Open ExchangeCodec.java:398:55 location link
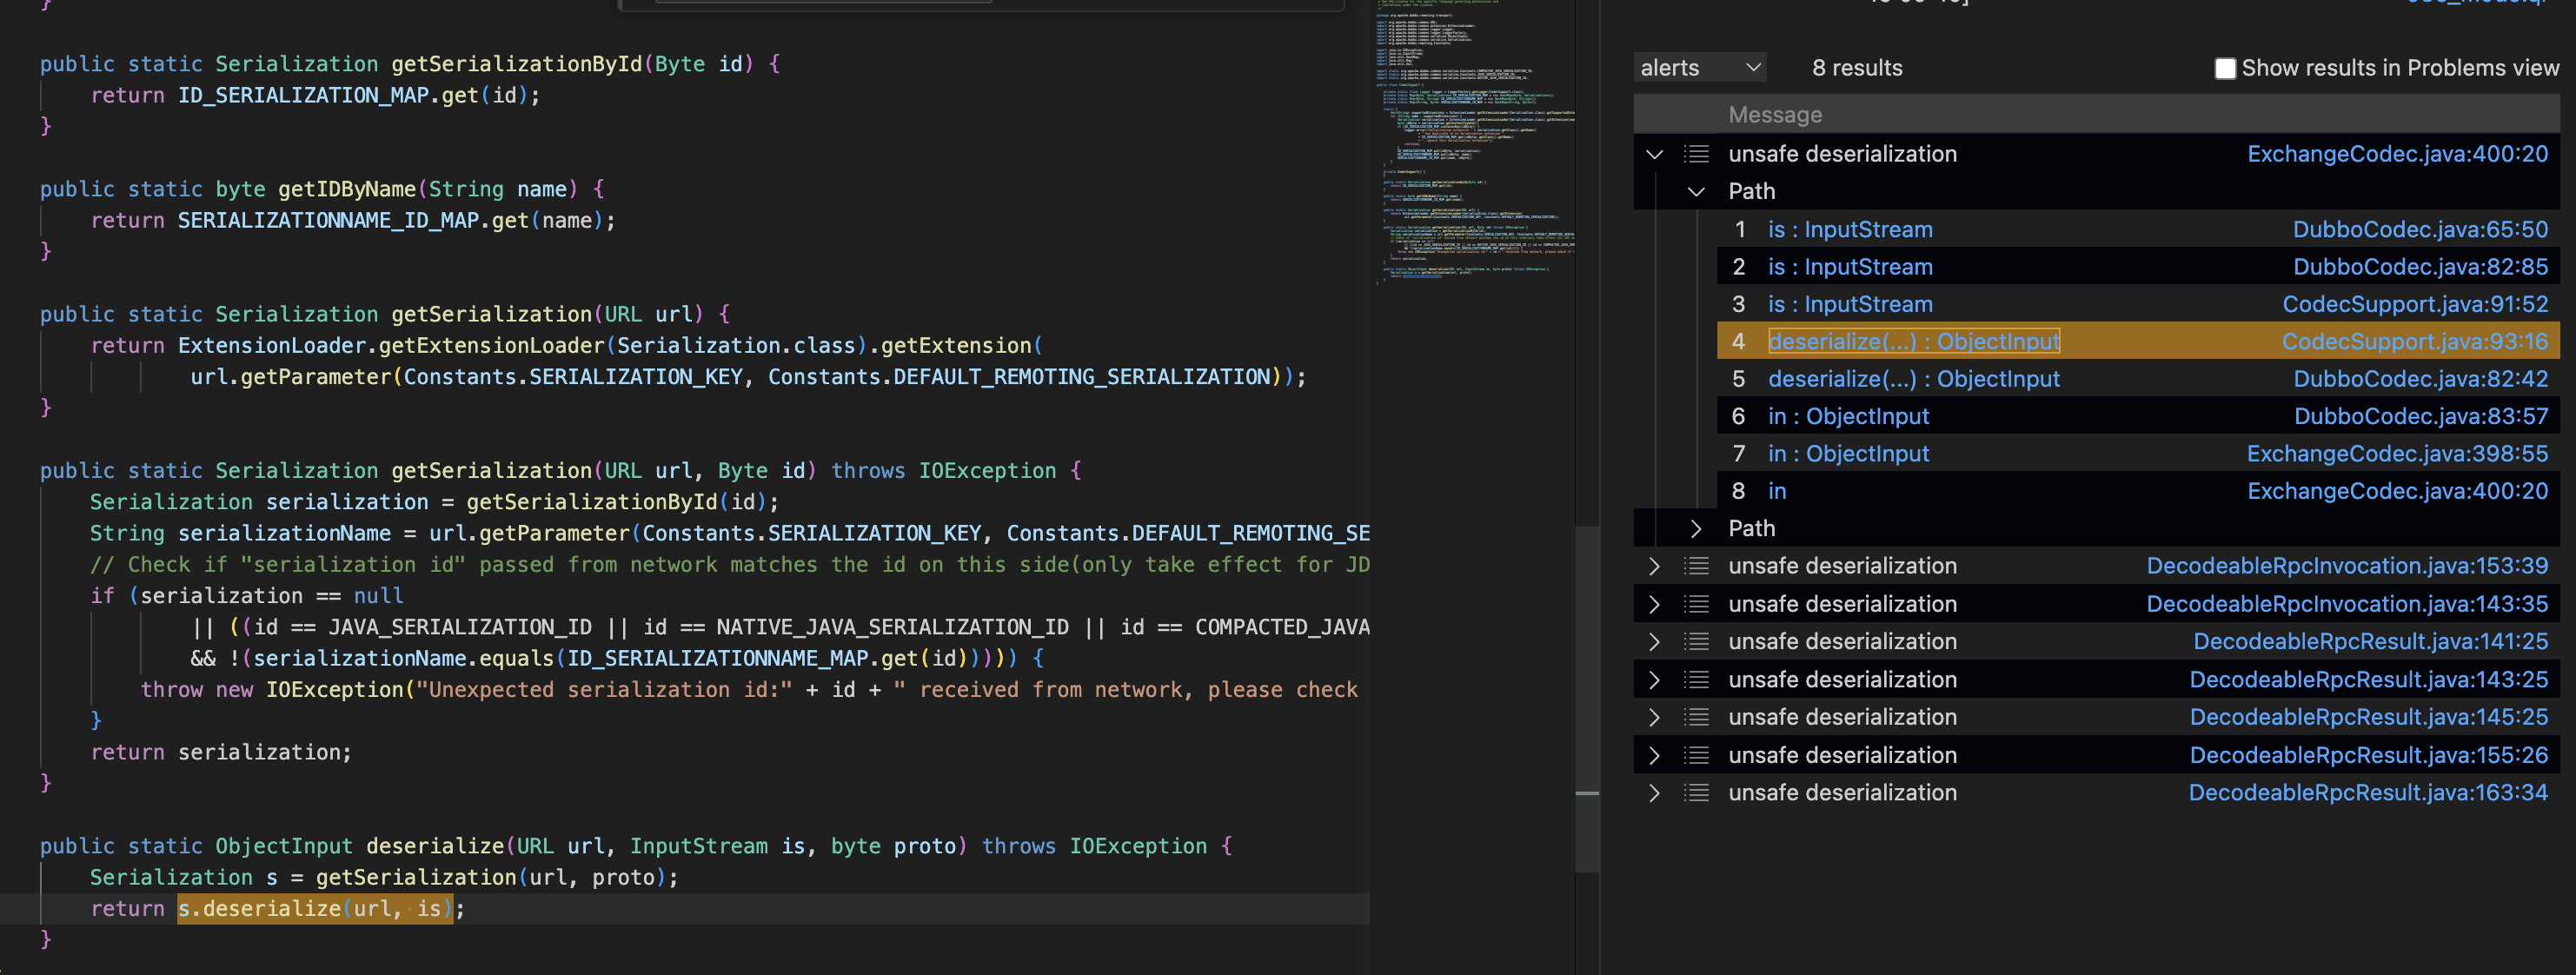Screen dimensions: 2576x975 pyautogui.click(x=2397, y=454)
